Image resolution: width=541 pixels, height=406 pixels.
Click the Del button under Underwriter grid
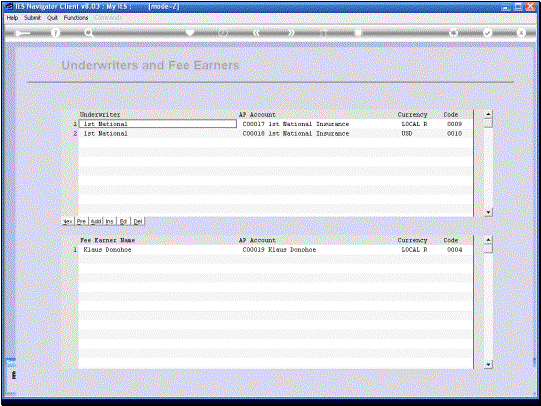coord(138,221)
